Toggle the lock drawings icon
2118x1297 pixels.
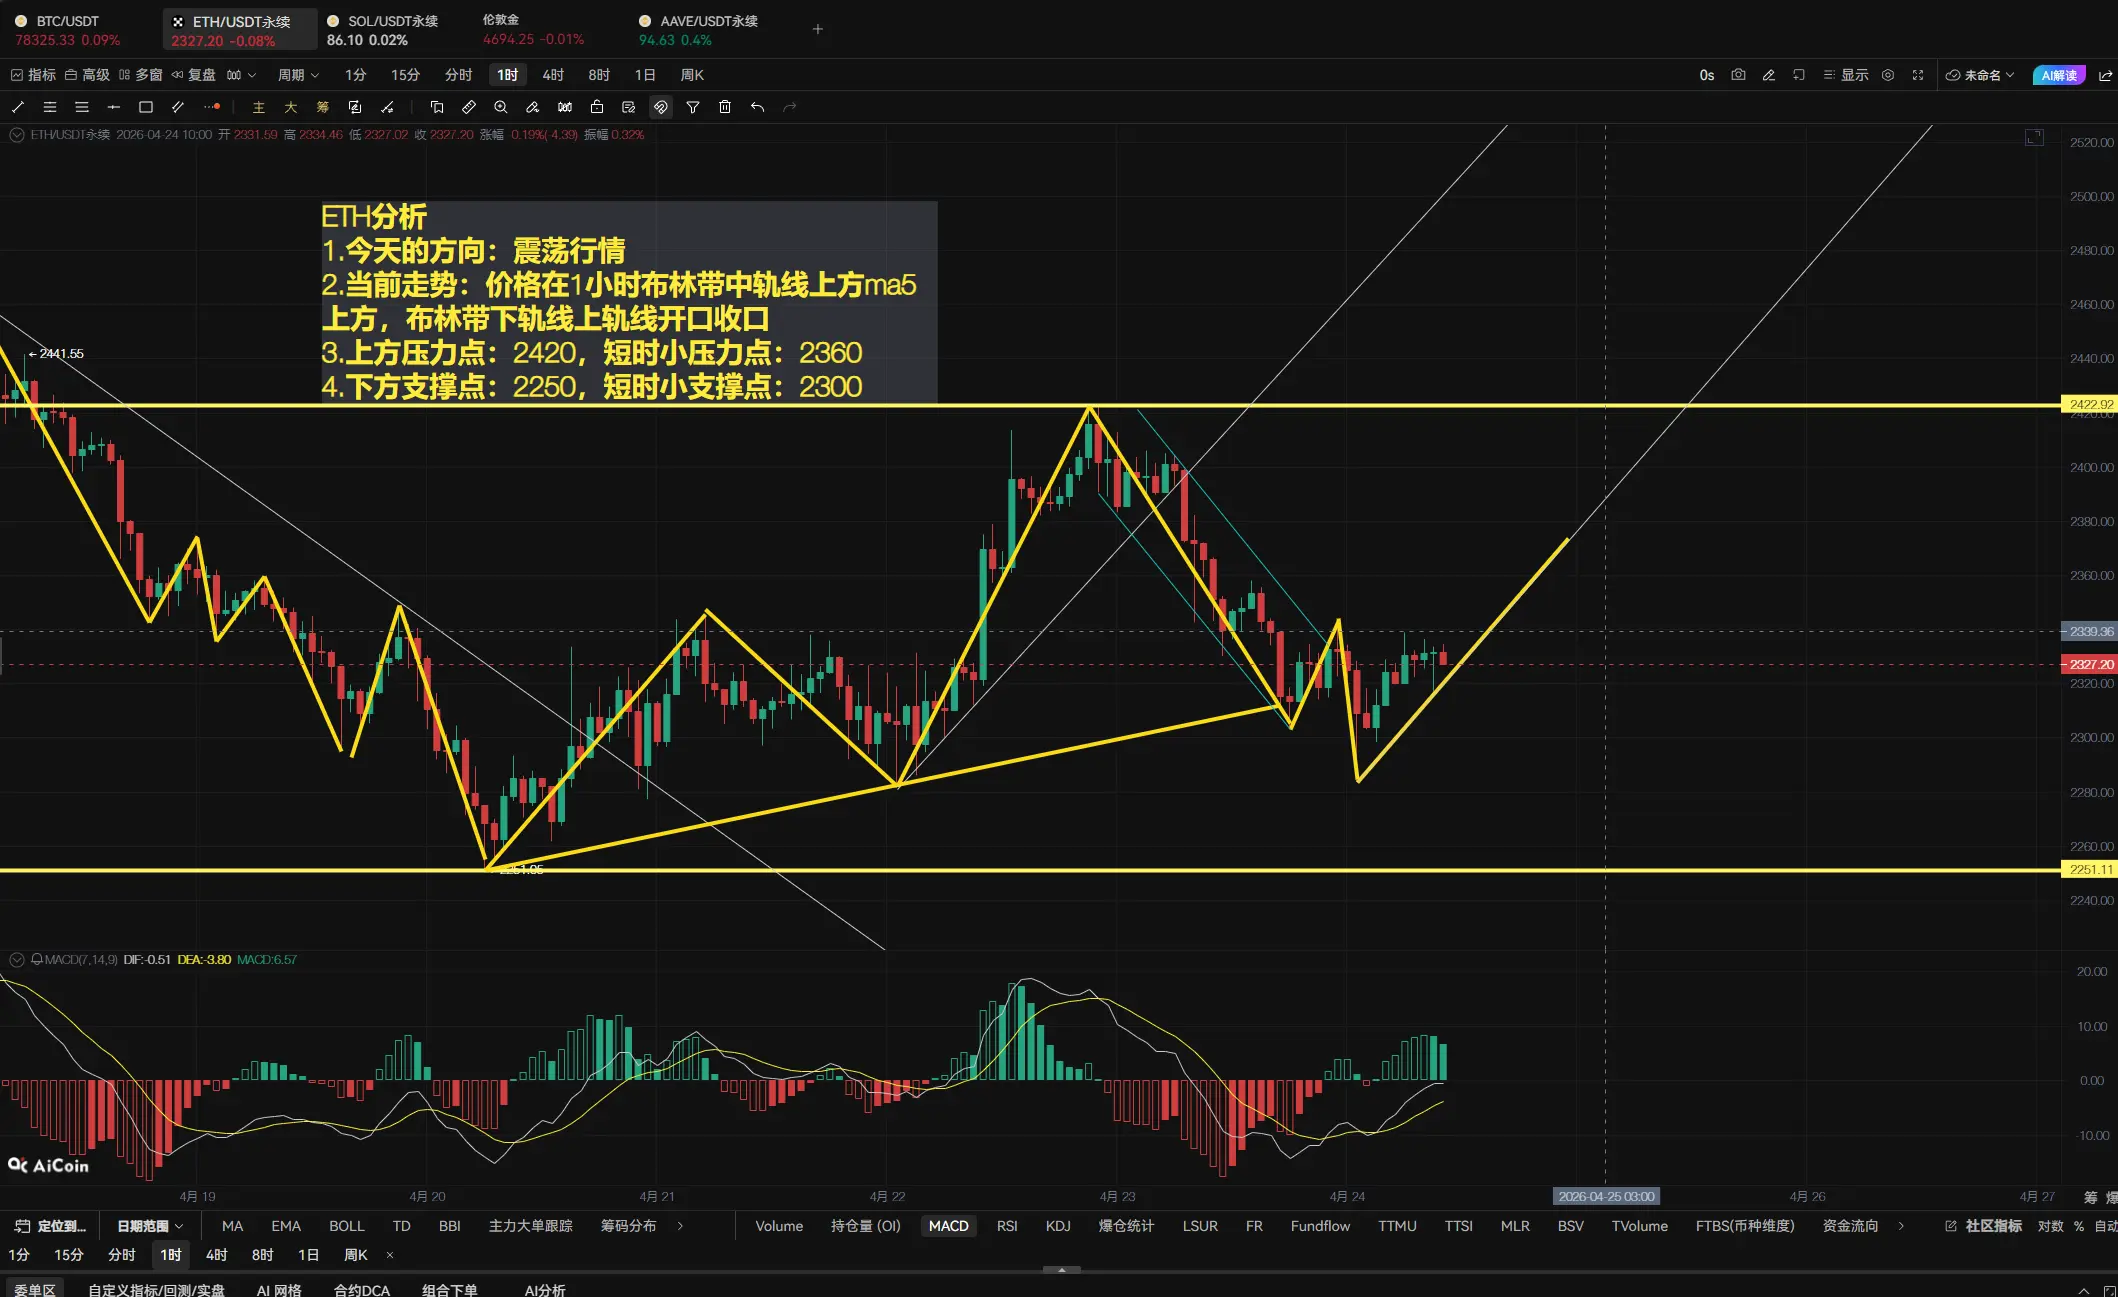point(597,107)
